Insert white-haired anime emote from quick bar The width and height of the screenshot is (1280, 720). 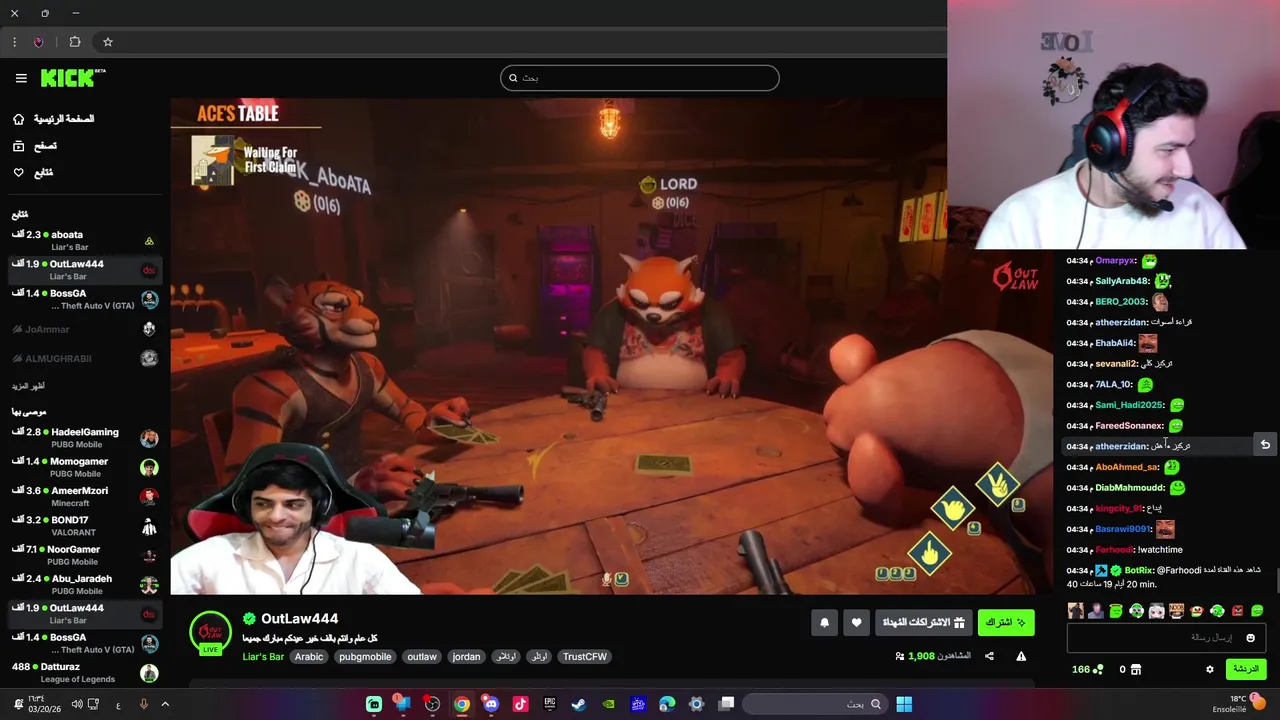pos(1157,611)
